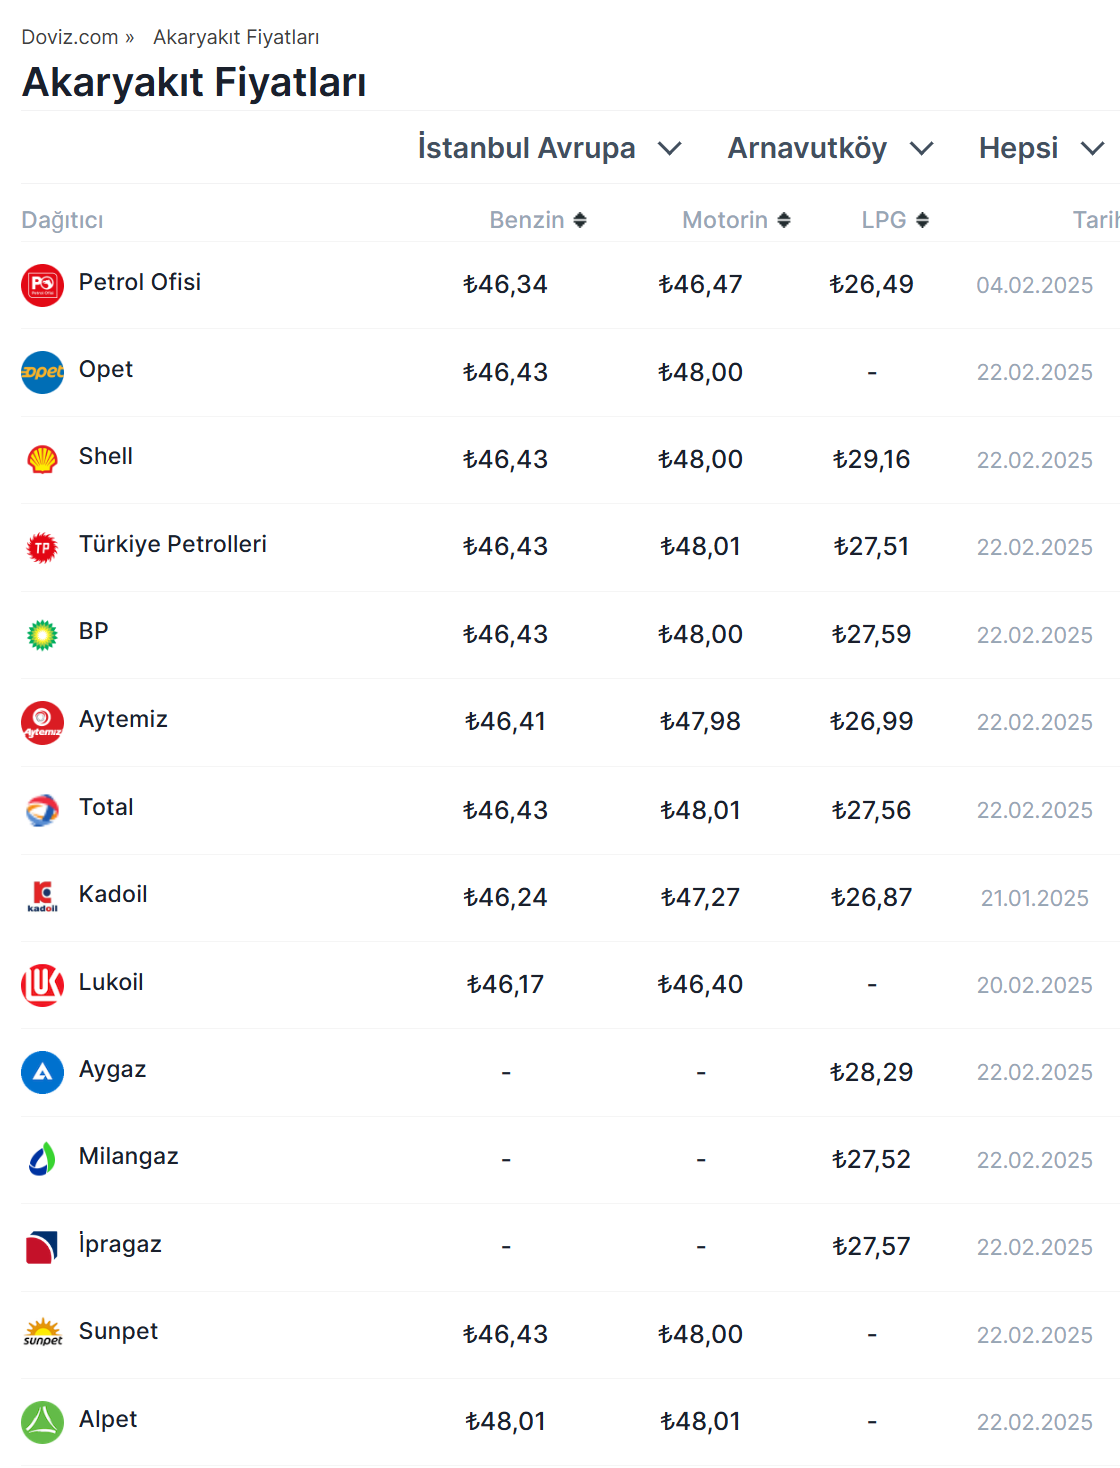Open Akaryakıt Fiyatları breadcrumb link
Image resolution: width=1120 pixels, height=1468 pixels.
click(236, 37)
